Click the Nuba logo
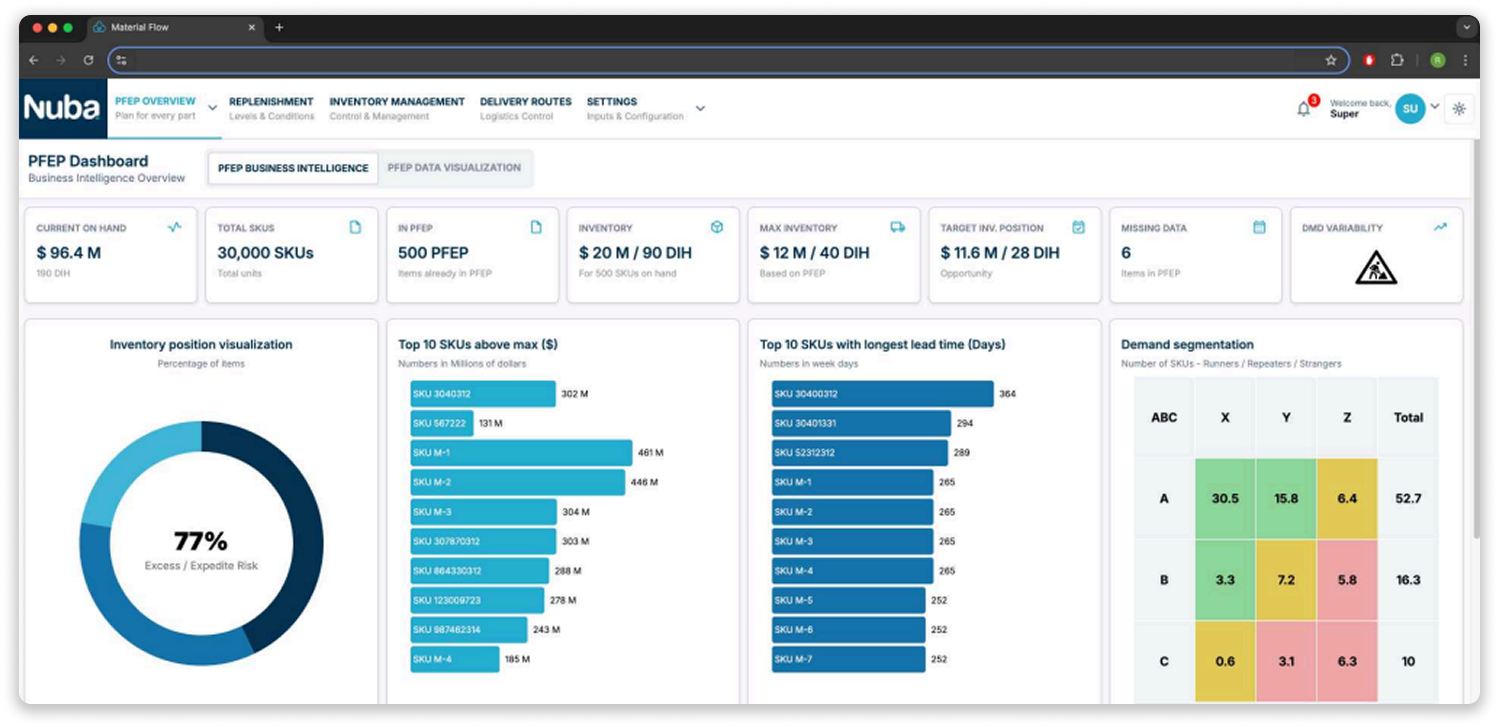The width and height of the screenshot is (1499, 727). pos(62,108)
